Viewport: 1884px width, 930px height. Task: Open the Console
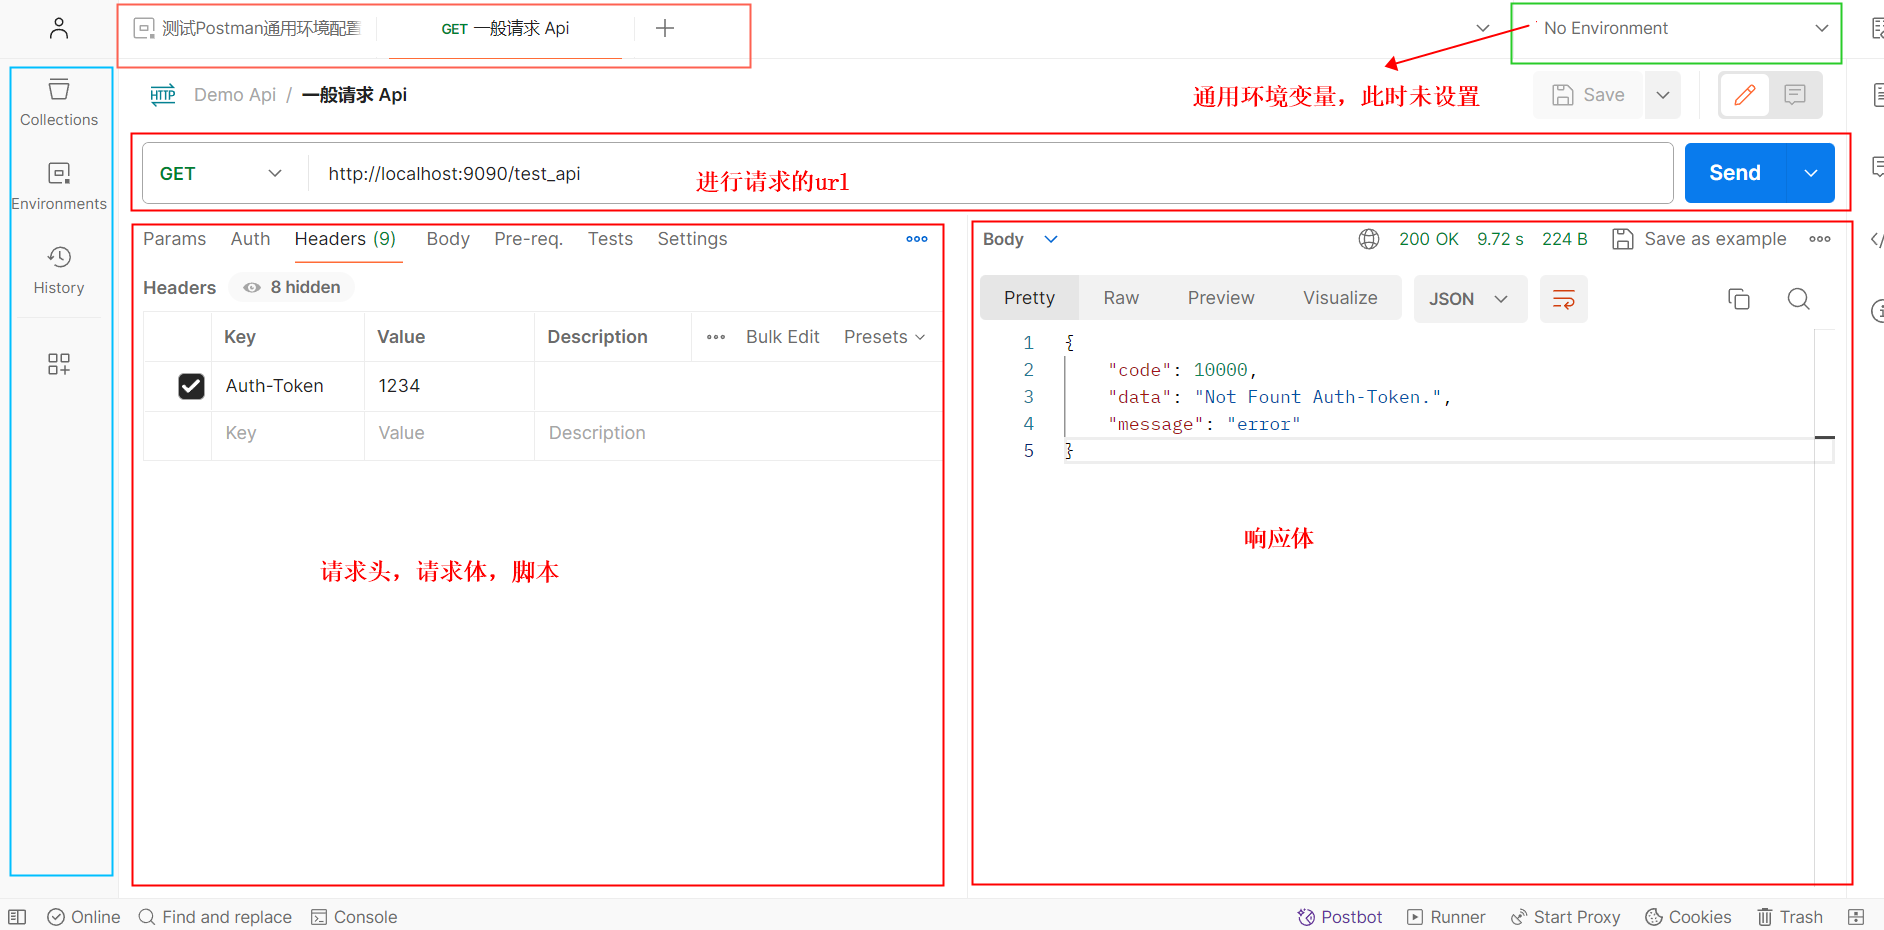[354, 917]
